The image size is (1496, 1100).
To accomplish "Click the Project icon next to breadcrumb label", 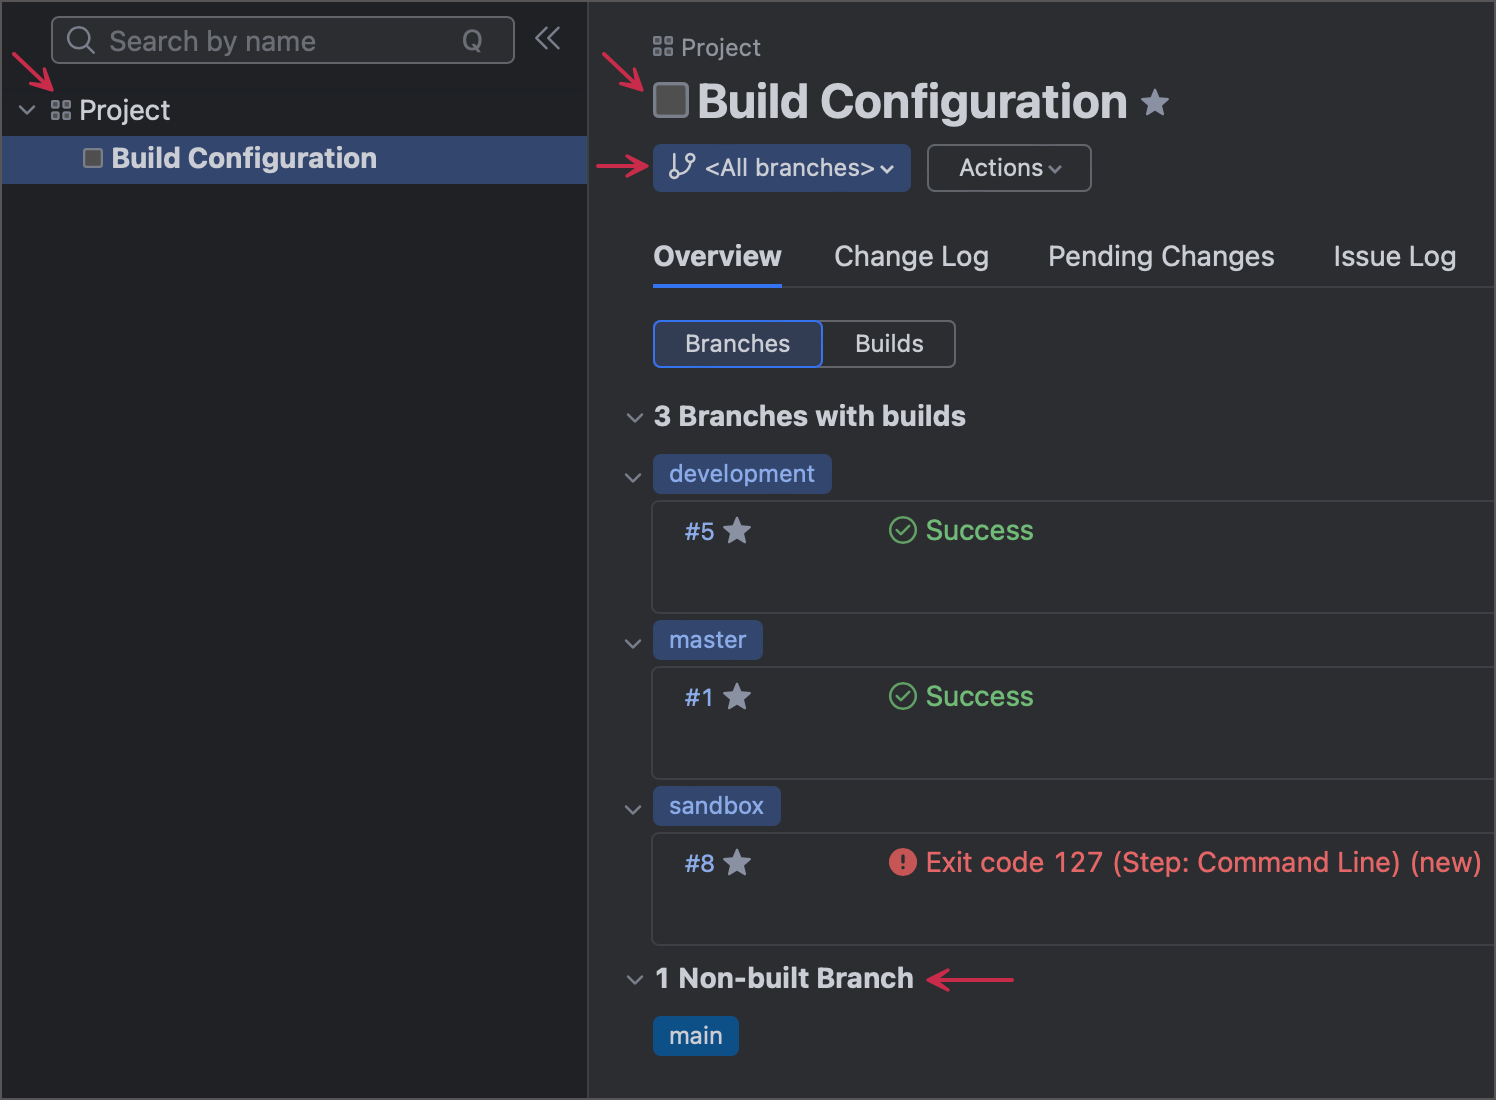I will point(661,46).
